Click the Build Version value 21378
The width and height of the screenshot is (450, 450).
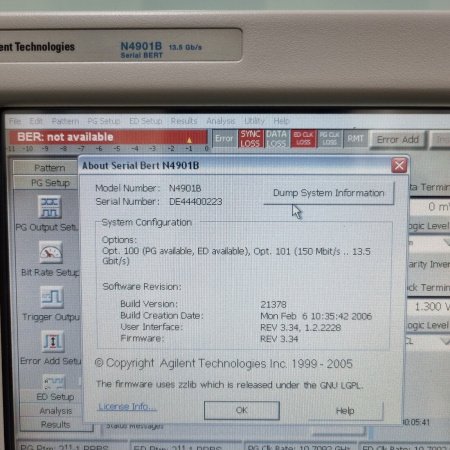(x=273, y=304)
